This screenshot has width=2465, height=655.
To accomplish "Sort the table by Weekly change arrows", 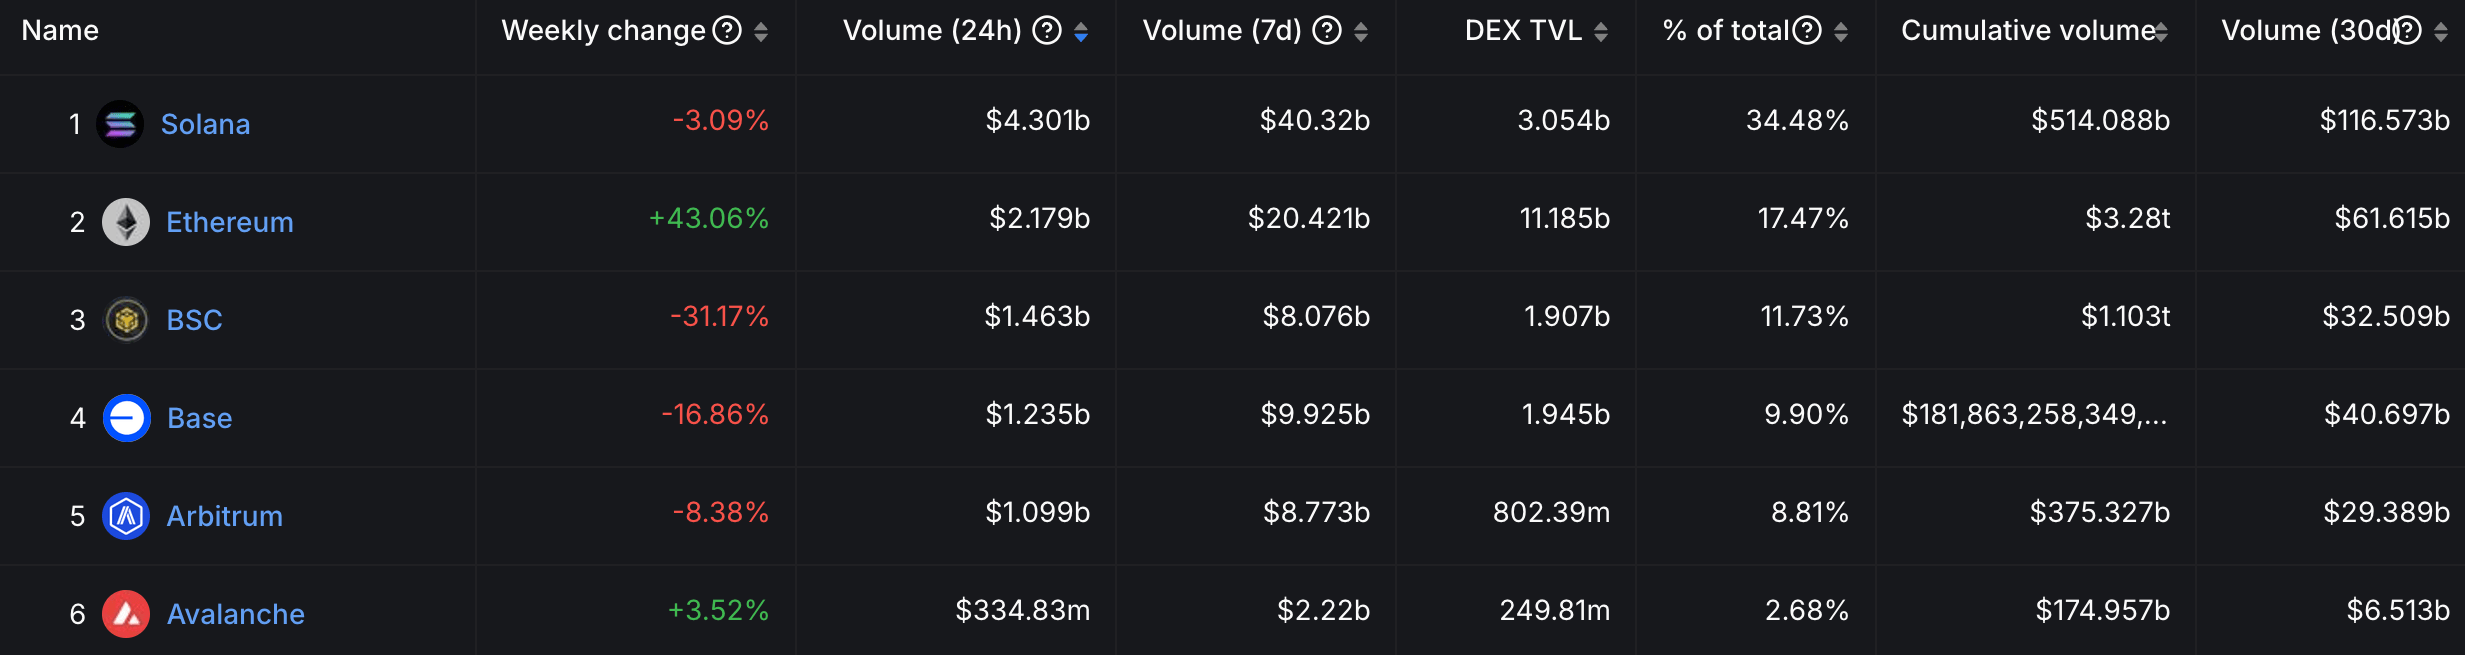I will (x=761, y=32).
